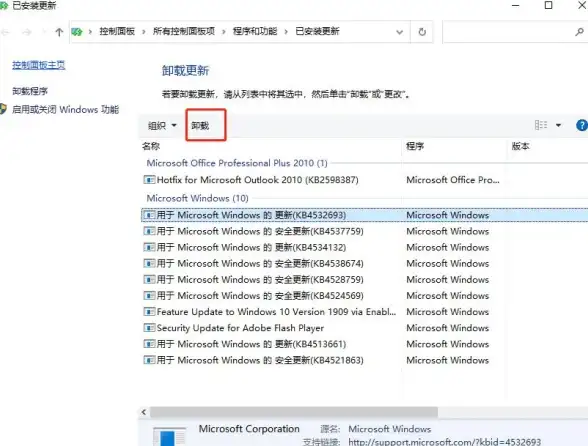Select update KB4534132 text

coord(251,247)
